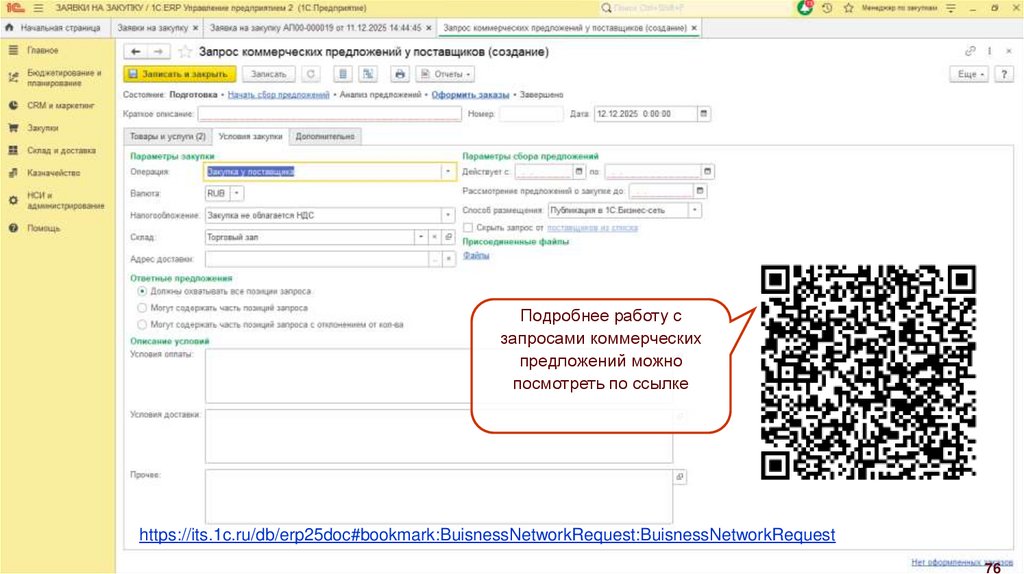Open the Склад и доставка section
Image resolution: width=1024 pixels, height=574 pixels.
point(61,150)
